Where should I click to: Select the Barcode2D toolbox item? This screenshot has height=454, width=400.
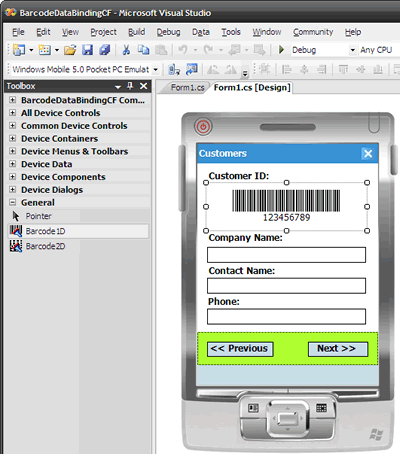click(x=78, y=246)
